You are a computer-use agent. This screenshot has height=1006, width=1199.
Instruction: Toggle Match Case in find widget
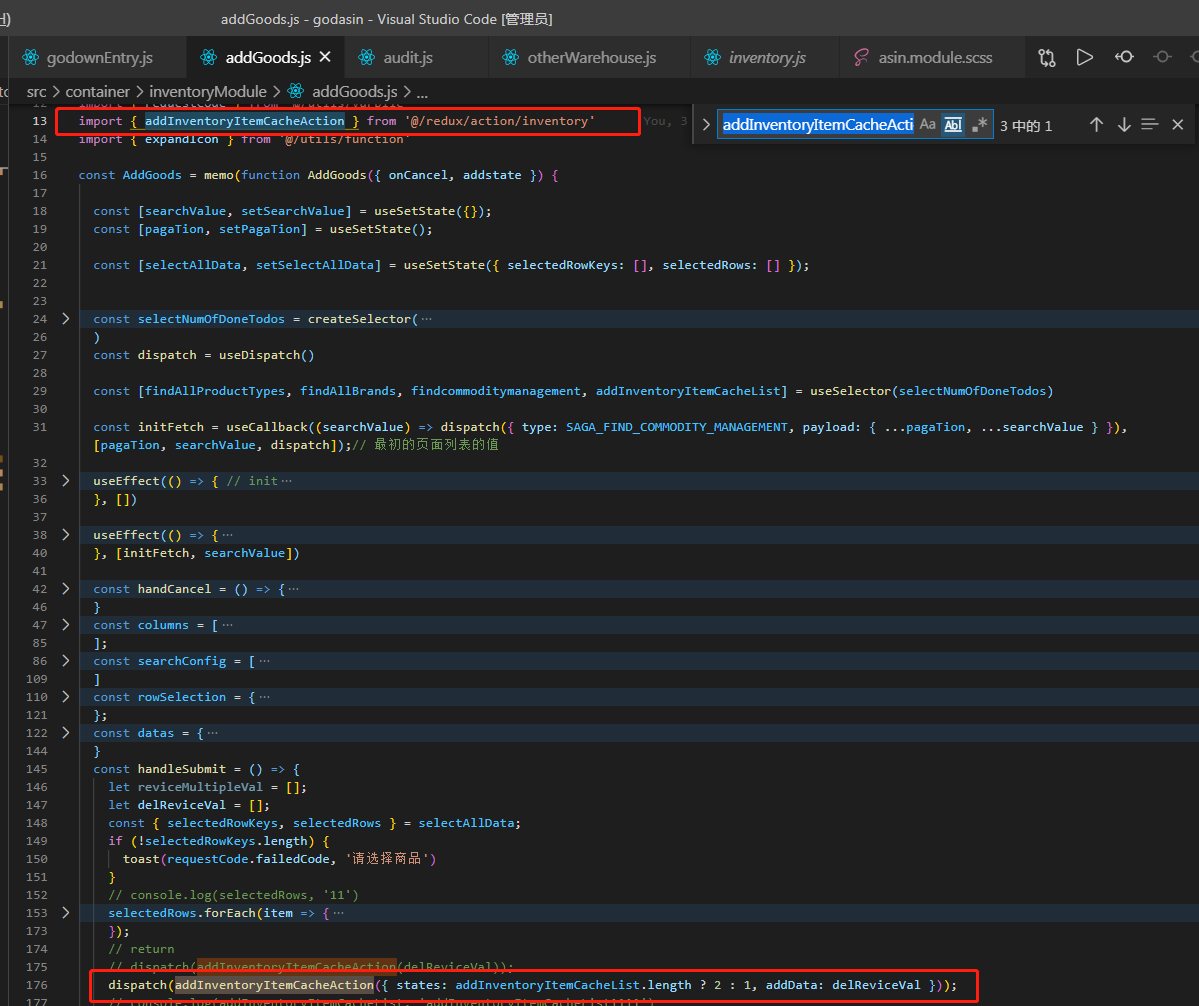click(928, 124)
